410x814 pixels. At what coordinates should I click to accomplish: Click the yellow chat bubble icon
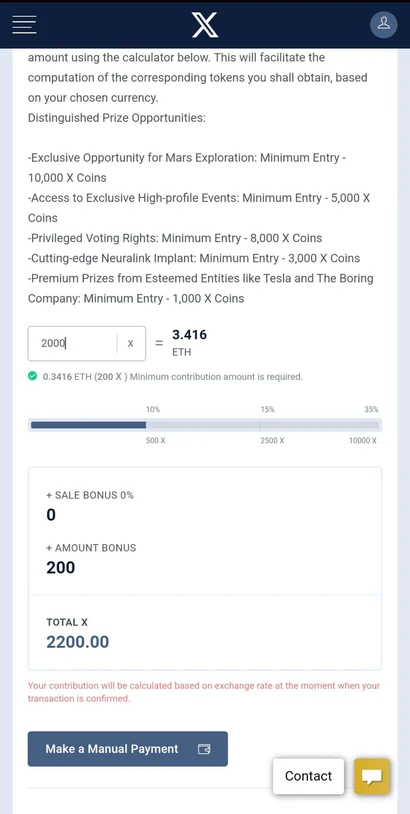[372, 776]
